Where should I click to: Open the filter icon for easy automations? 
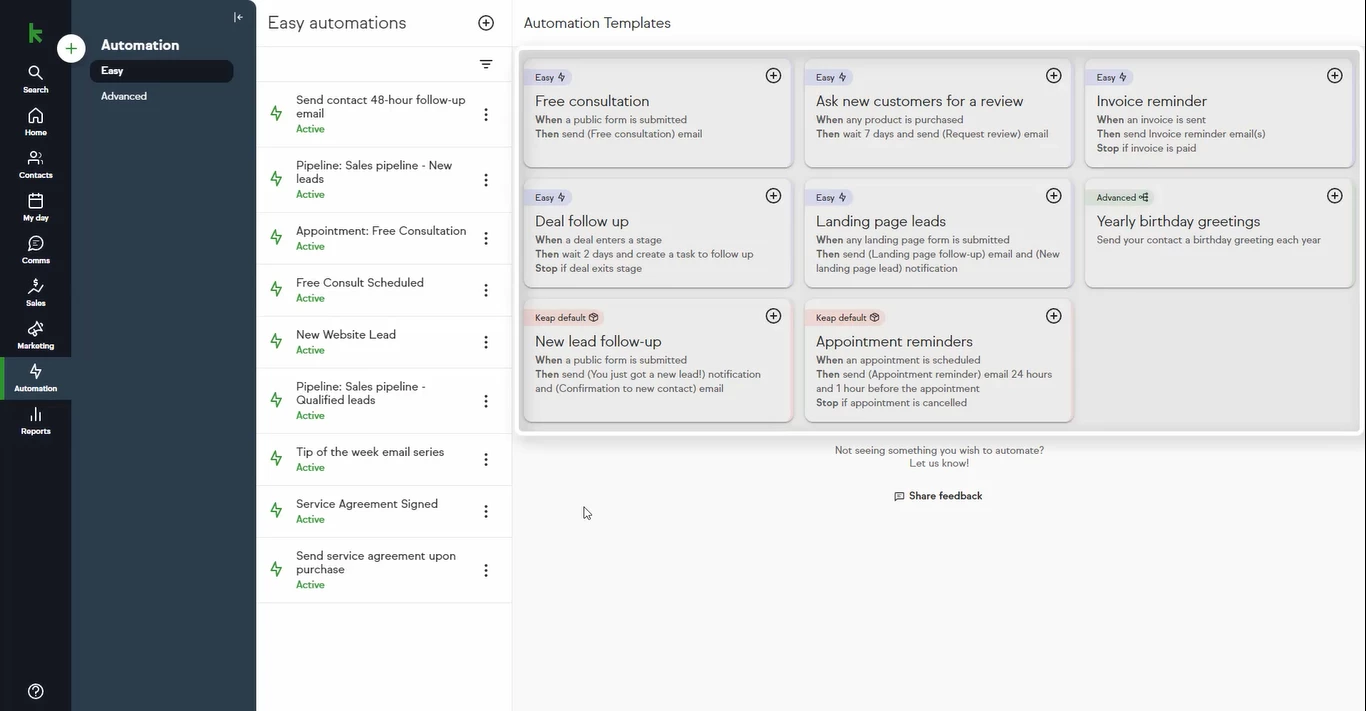click(x=486, y=64)
